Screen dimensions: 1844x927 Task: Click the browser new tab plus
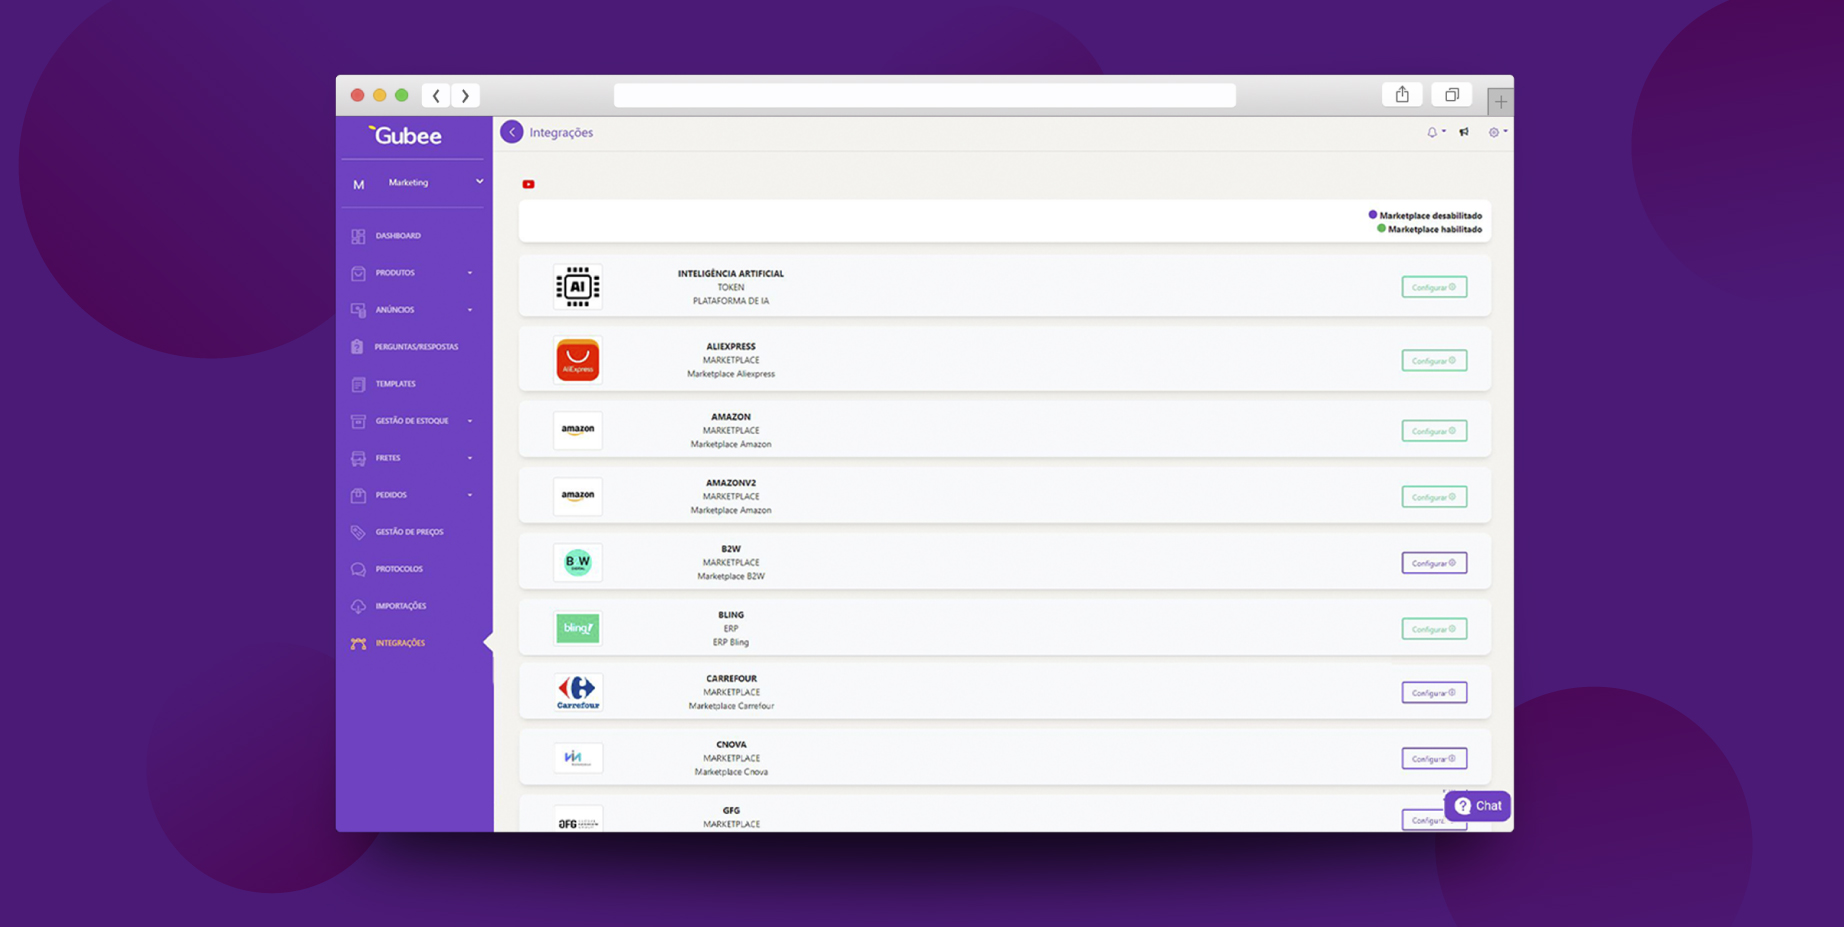(x=1500, y=101)
